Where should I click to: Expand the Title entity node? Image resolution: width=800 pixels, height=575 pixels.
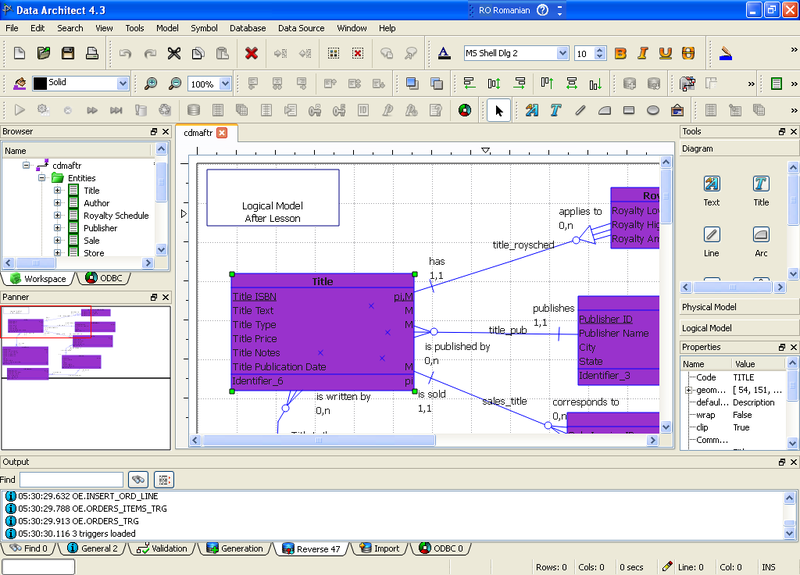point(57,190)
